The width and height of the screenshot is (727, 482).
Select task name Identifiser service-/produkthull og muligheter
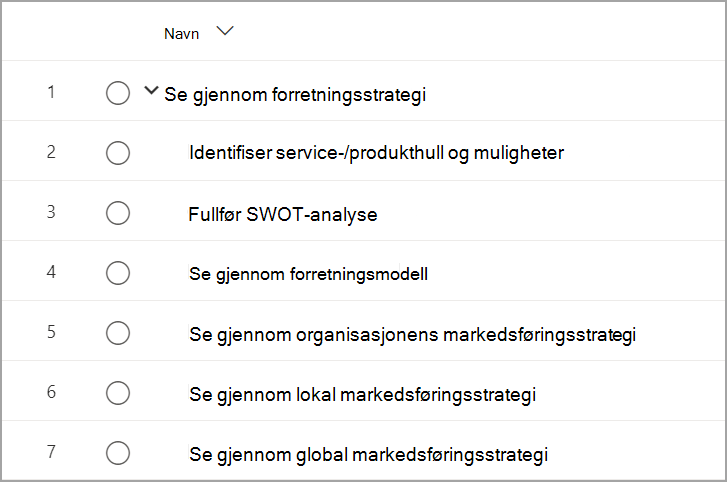point(376,153)
